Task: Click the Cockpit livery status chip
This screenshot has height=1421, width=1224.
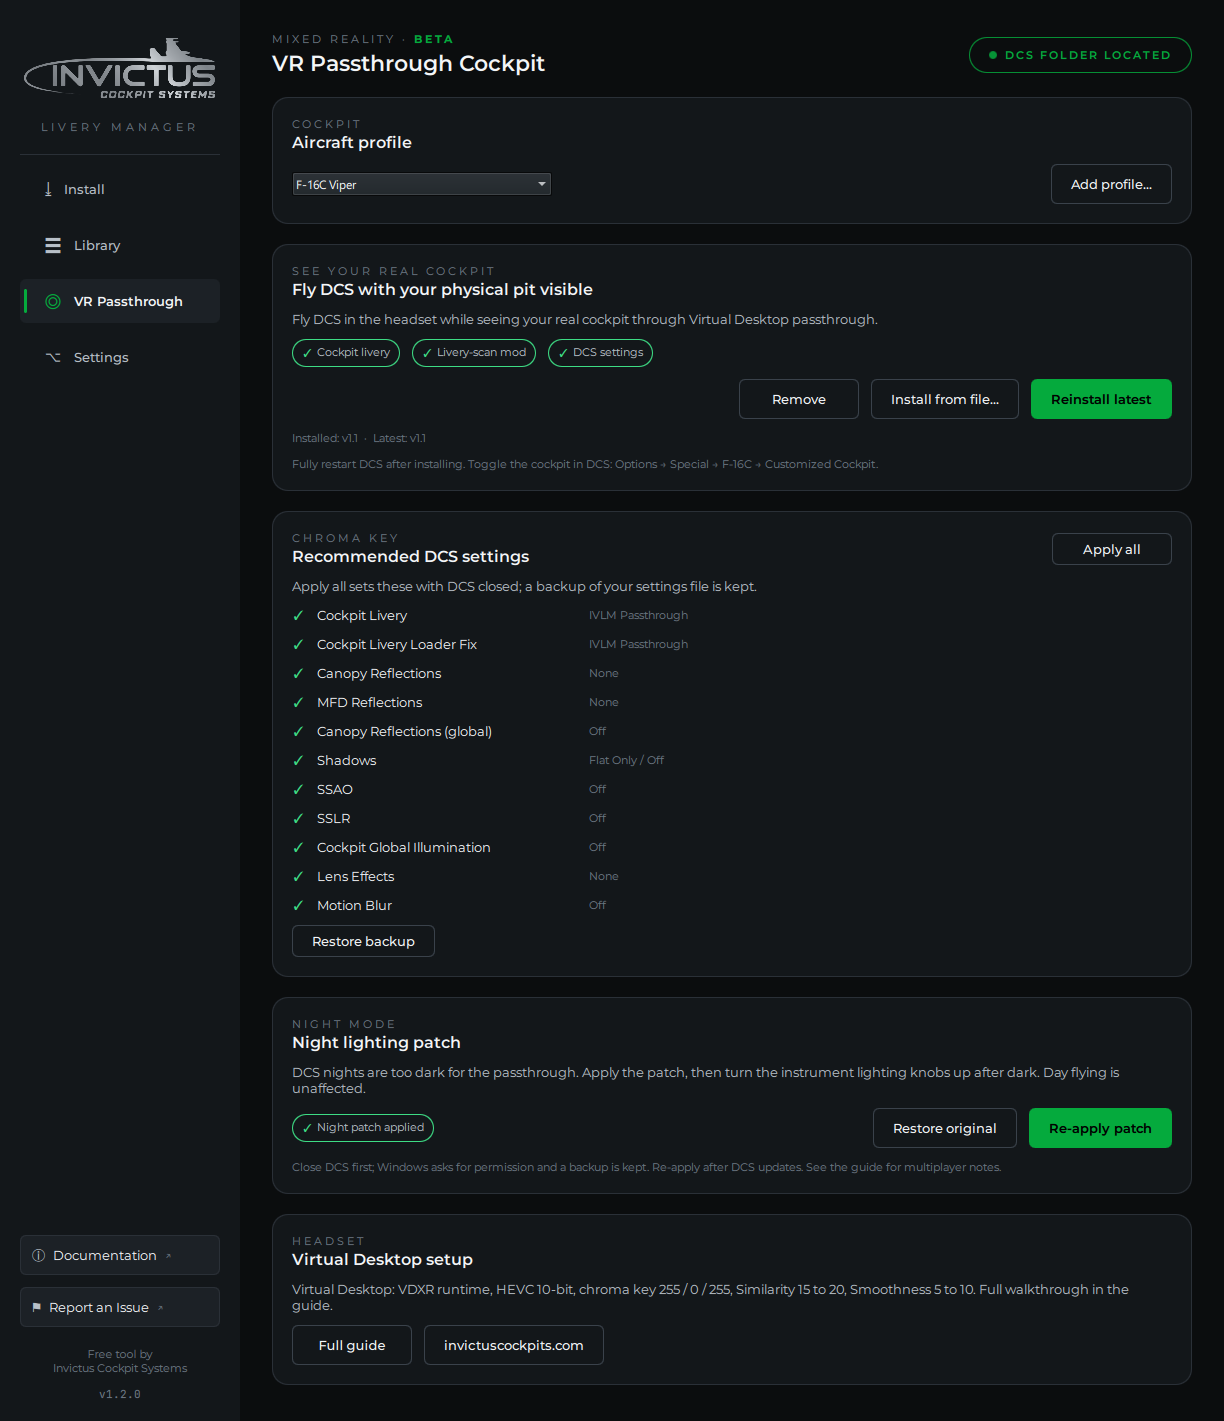Action: click(x=346, y=353)
